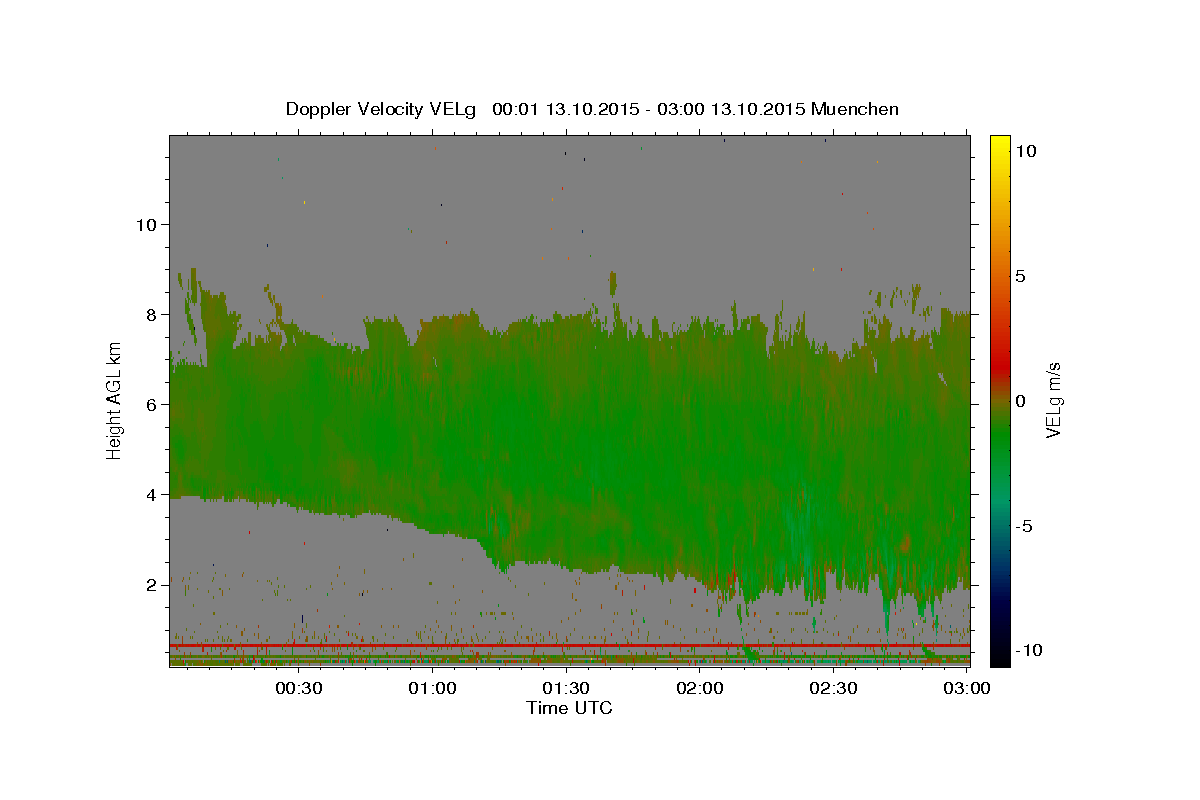Click the 02:30 time tick label
This screenshot has height=800, width=1200.
pos(833,688)
